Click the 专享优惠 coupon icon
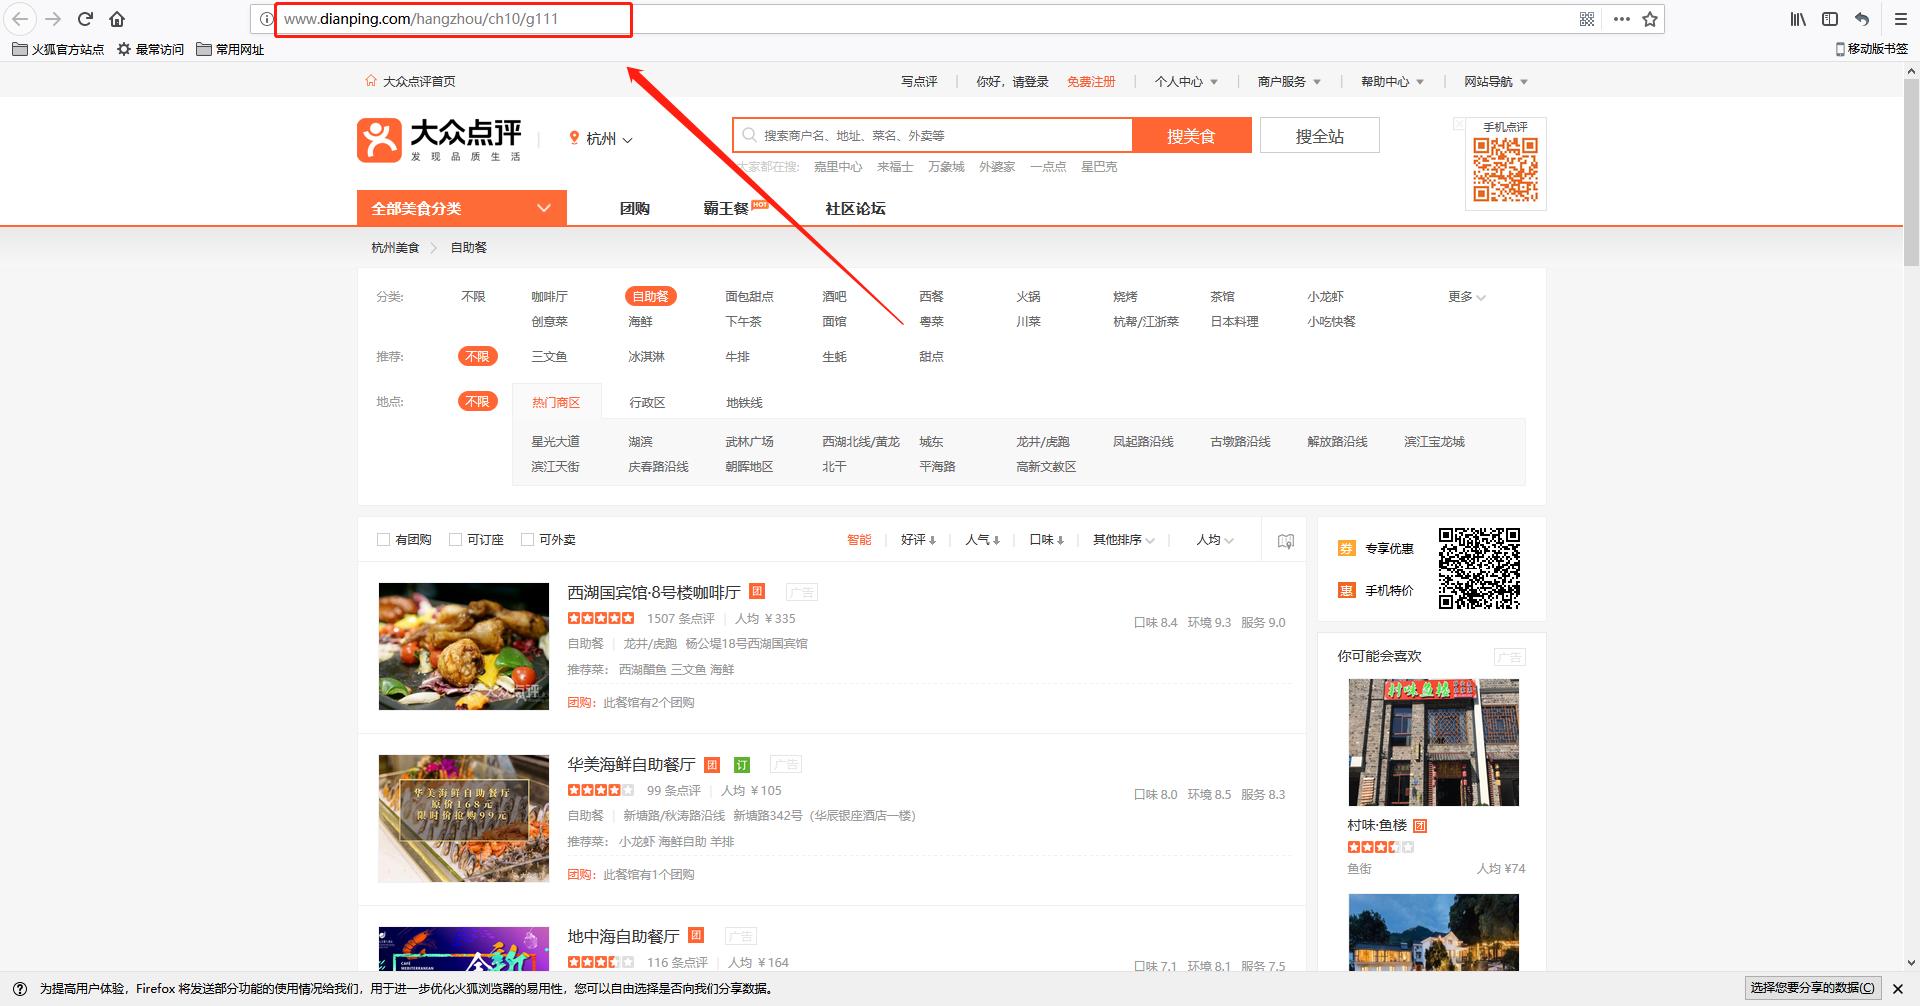This screenshot has height=1006, width=1920. [x=1346, y=548]
